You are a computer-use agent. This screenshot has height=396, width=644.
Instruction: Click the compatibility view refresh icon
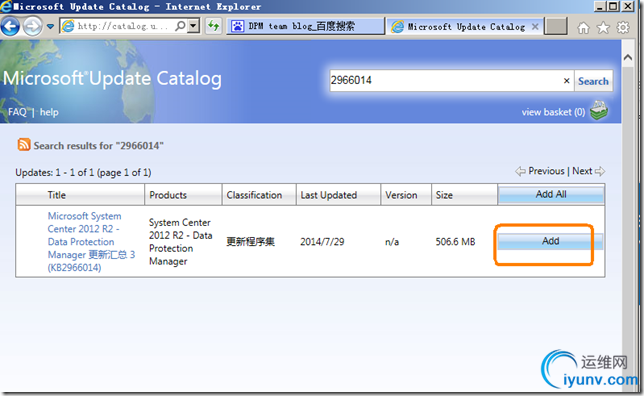pos(214,26)
